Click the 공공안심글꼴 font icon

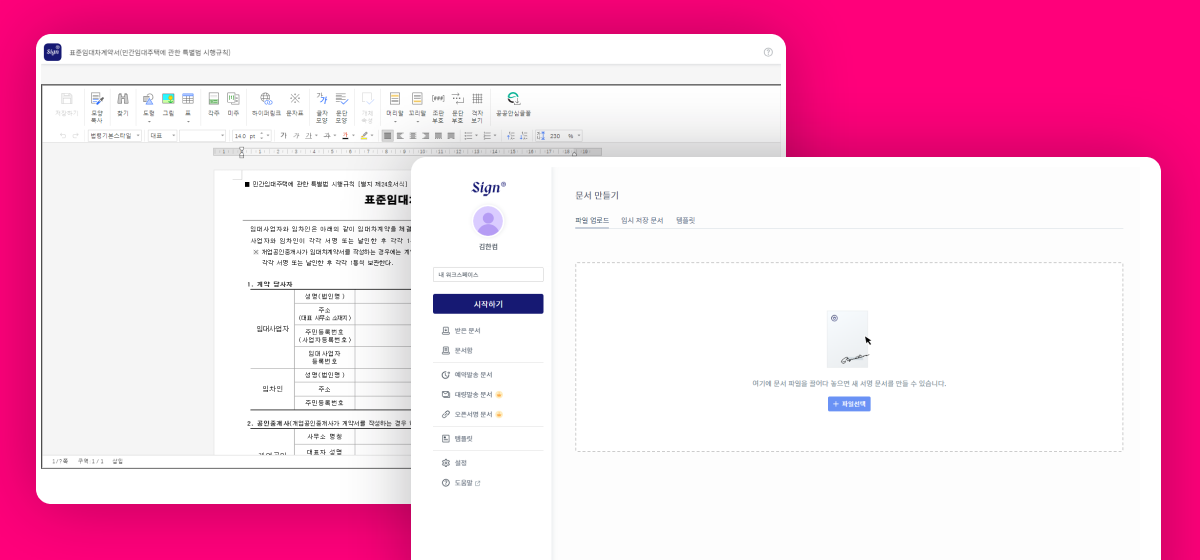coord(513,104)
